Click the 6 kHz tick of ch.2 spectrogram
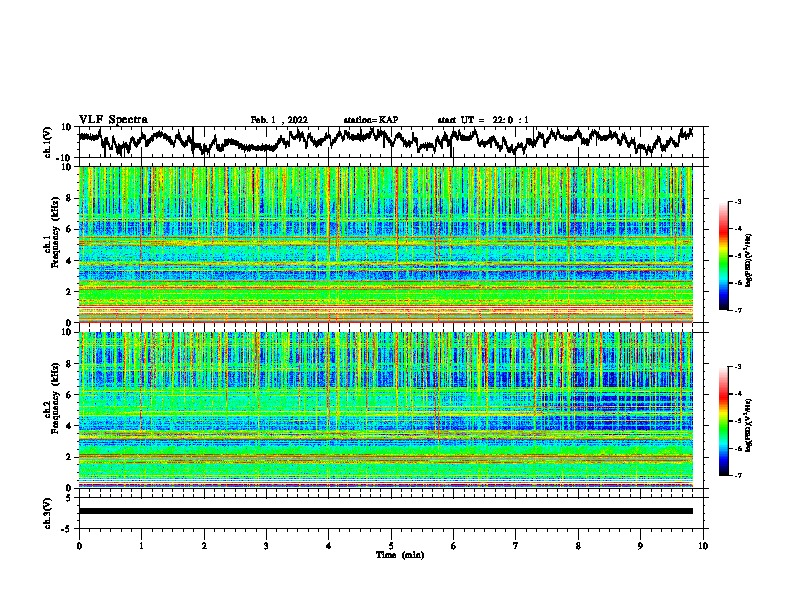 (x=70, y=395)
